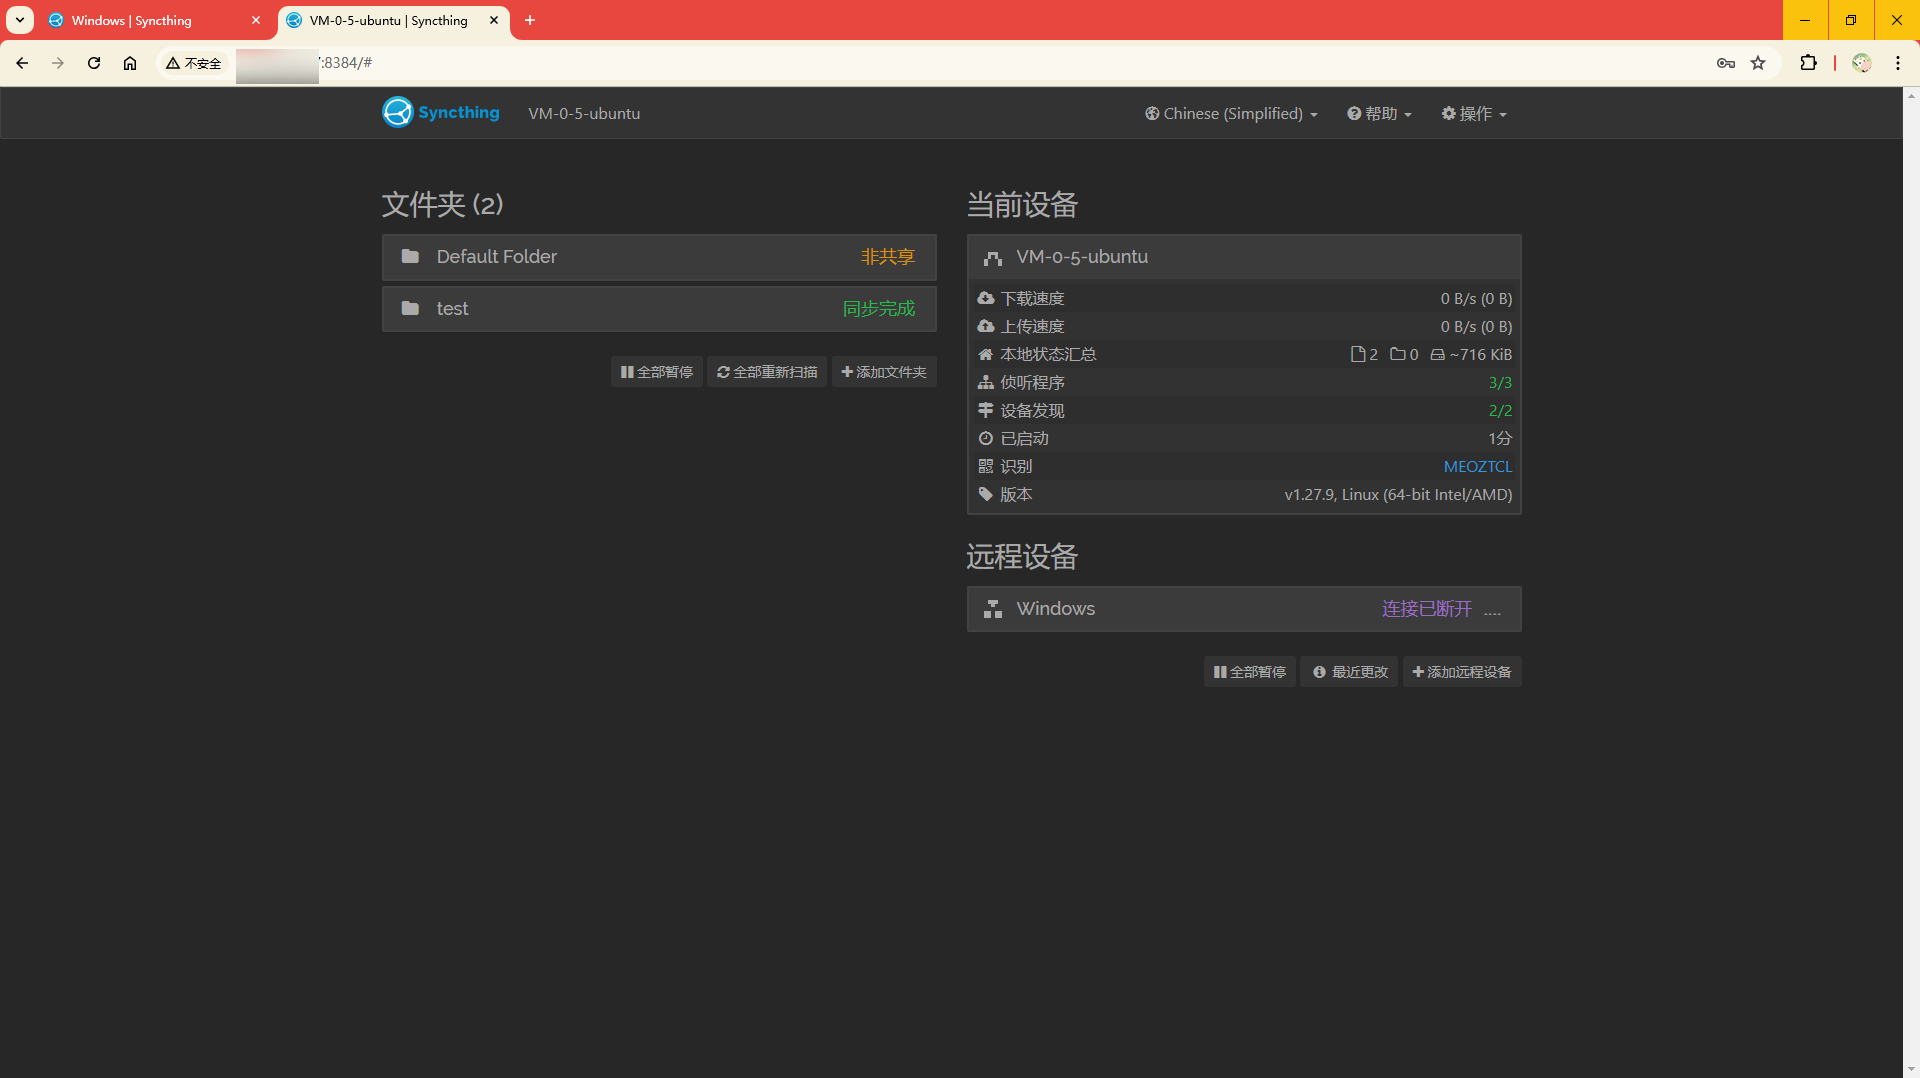1920x1078 pixels.
Task: Click the listeners 3/3 status value
Action: pyautogui.click(x=1500, y=382)
